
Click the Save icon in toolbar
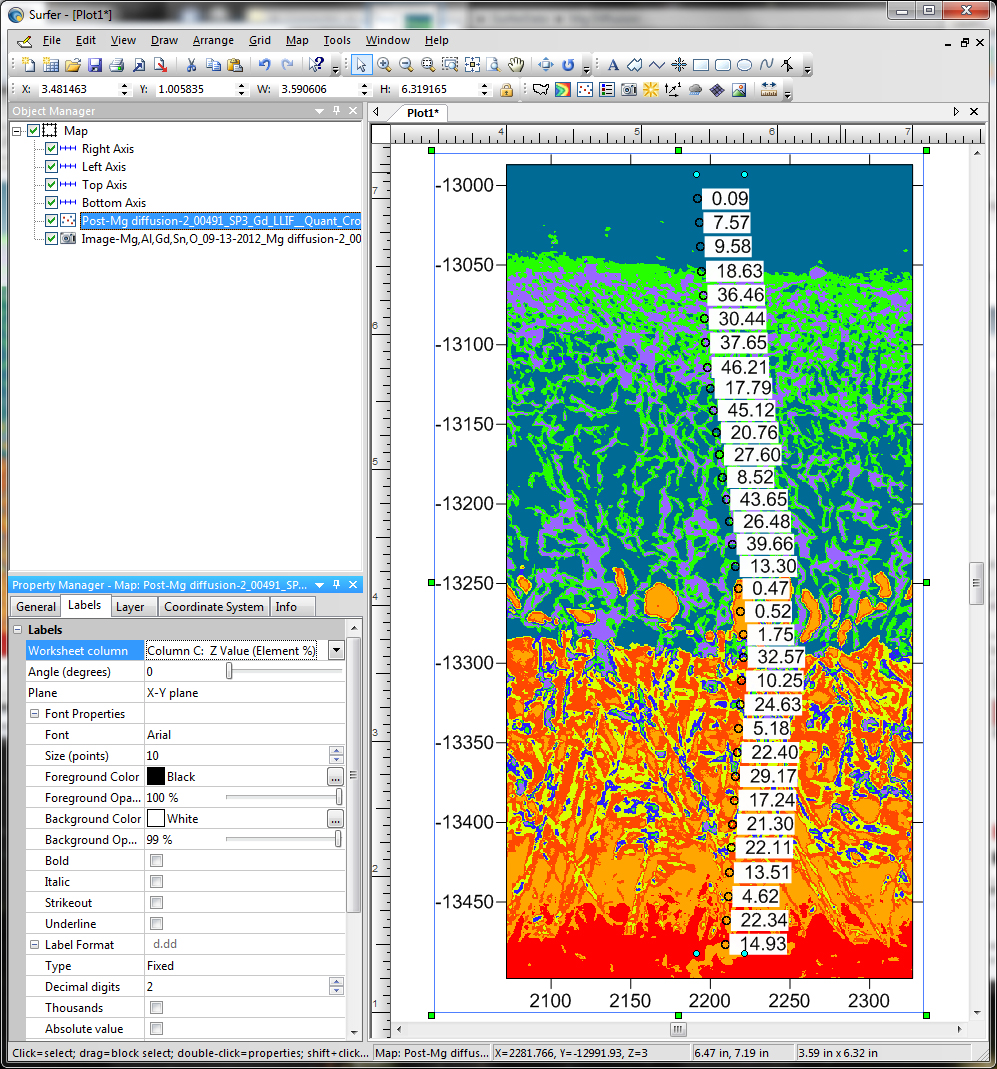[x=95, y=65]
